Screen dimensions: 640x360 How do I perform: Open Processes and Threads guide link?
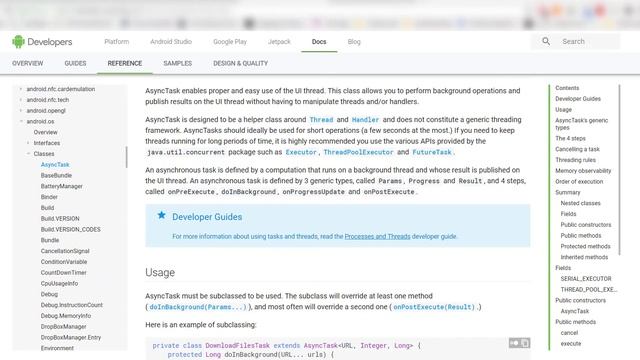tap(378, 236)
